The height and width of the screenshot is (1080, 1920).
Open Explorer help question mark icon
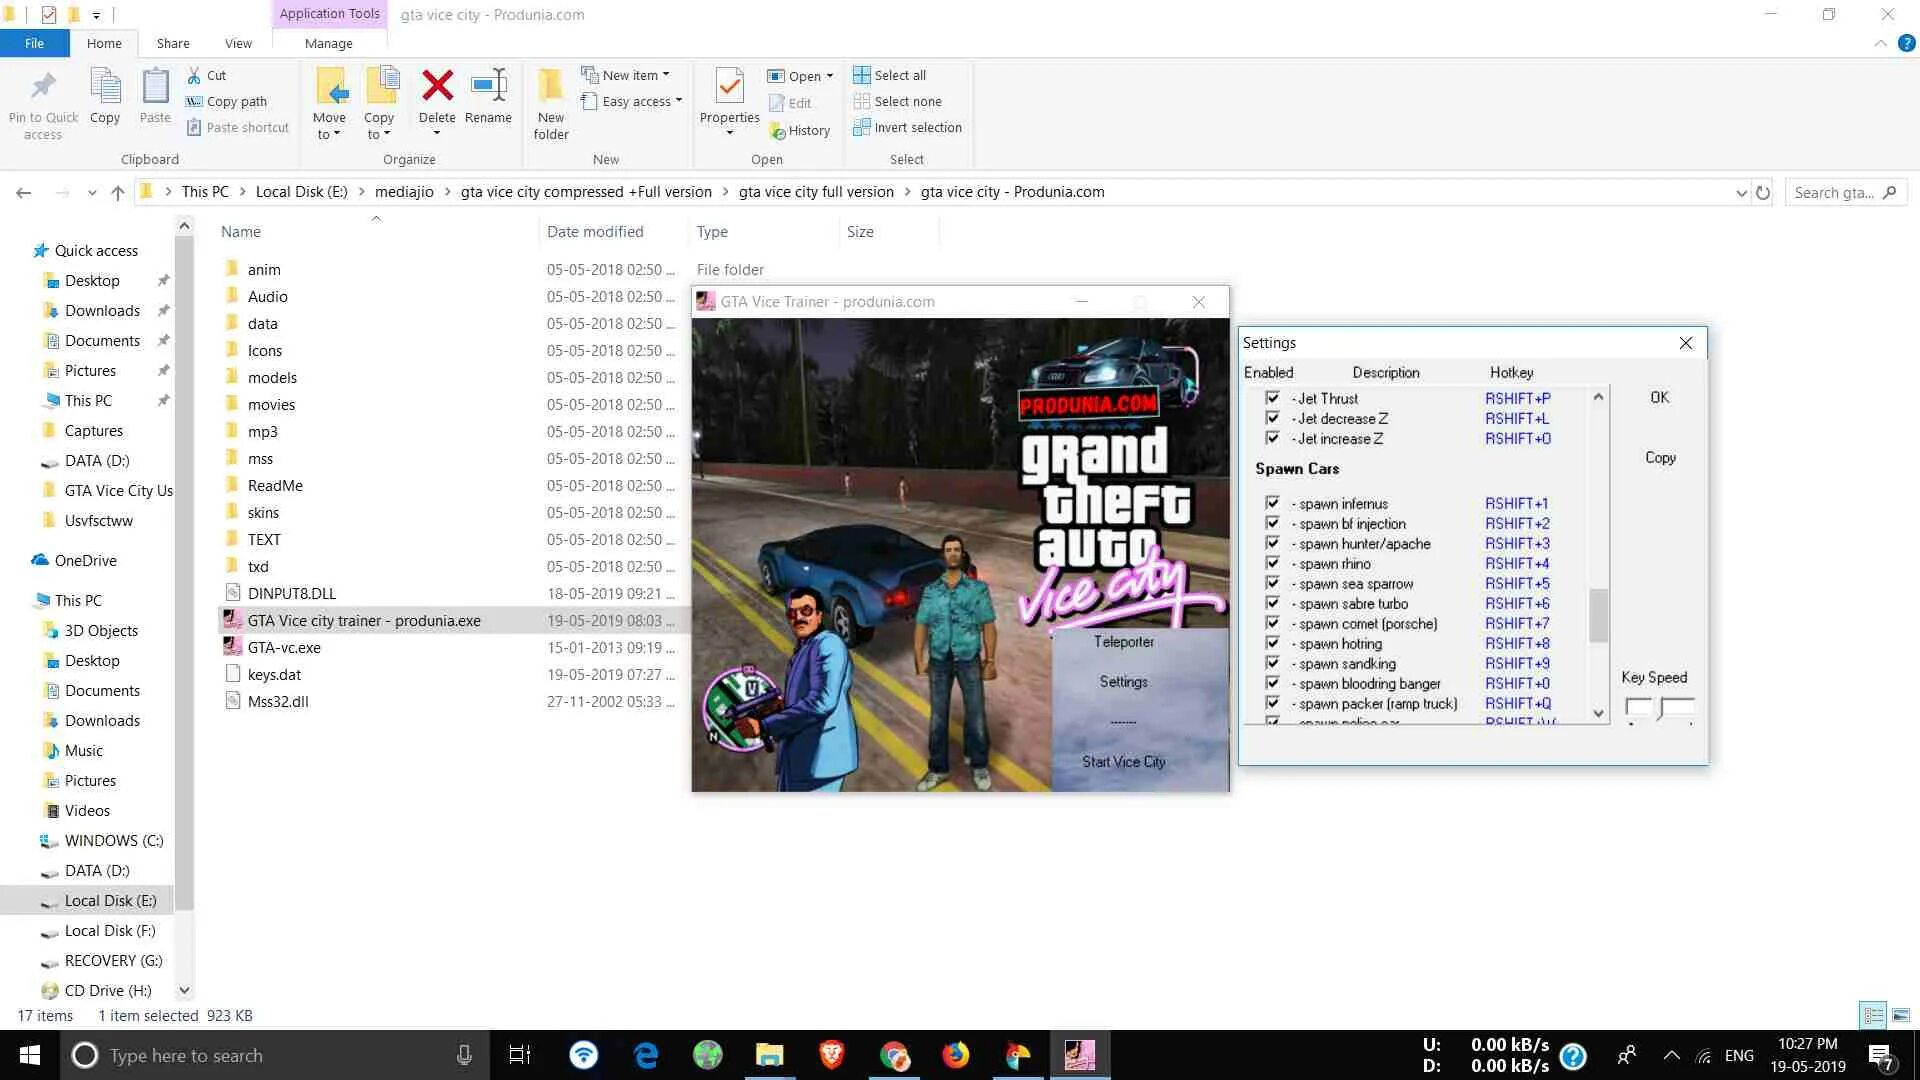1907,43
